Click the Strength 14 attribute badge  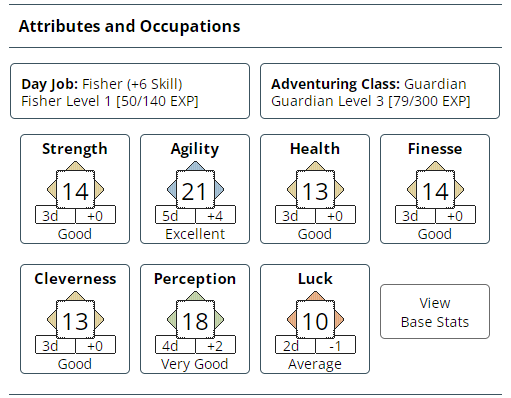(75, 189)
